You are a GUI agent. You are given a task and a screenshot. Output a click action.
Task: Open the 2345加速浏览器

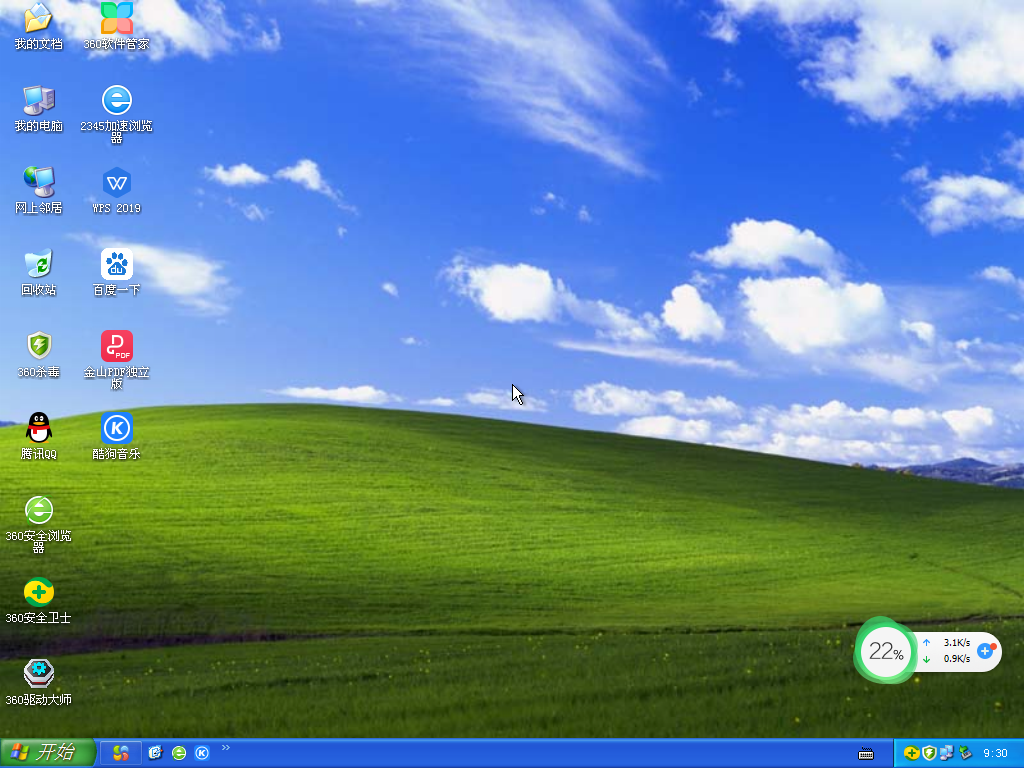pyautogui.click(x=117, y=103)
